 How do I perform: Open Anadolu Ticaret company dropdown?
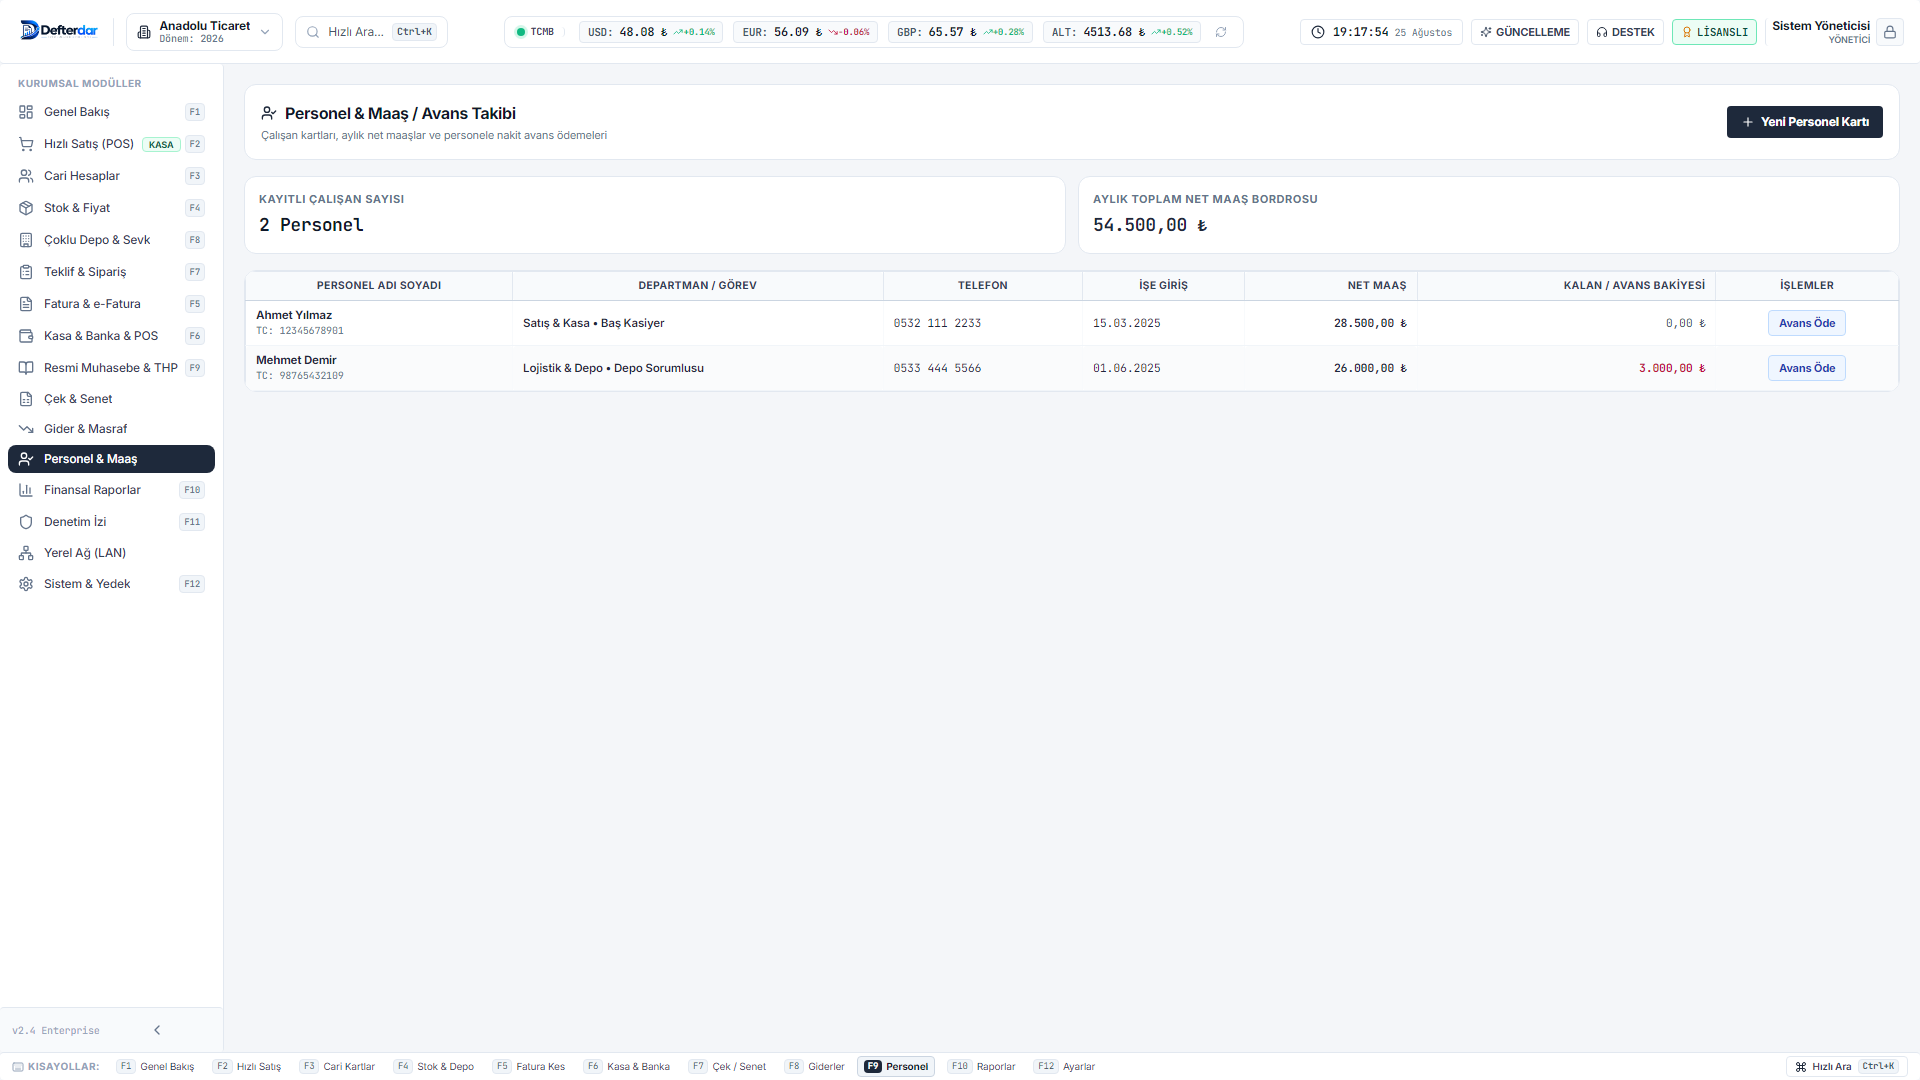[x=204, y=32]
